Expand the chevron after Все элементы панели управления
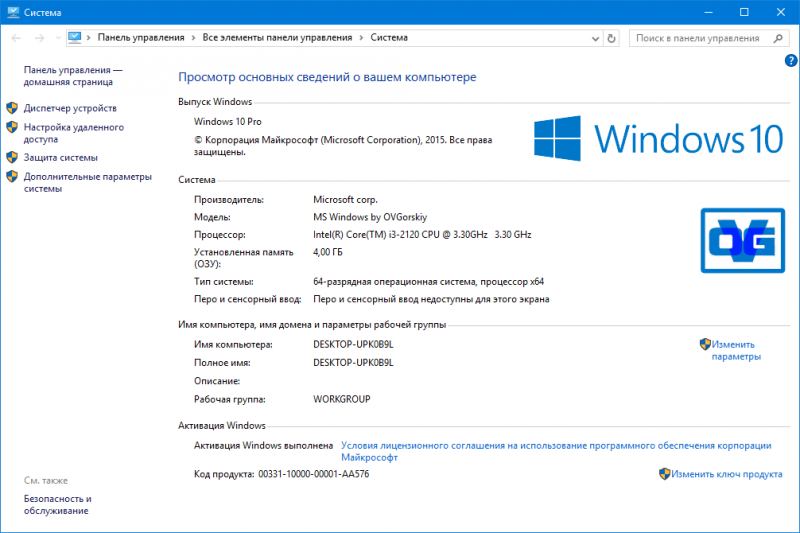The width and height of the screenshot is (800, 533). pyautogui.click(x=361, y=38)
